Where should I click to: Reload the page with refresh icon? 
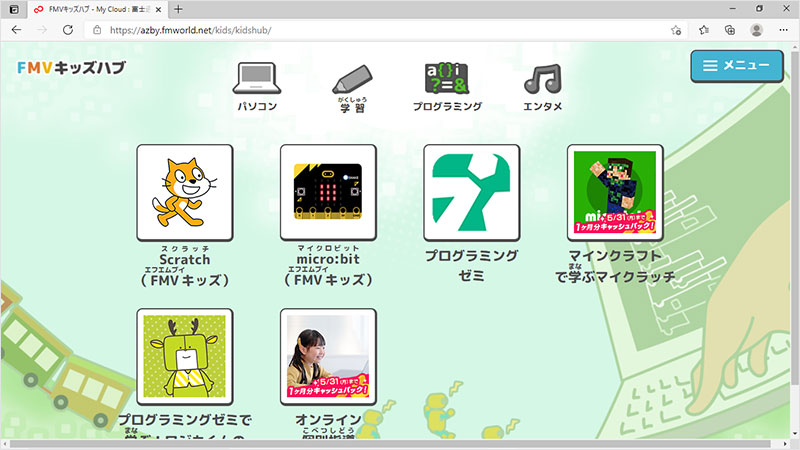pyautogui.click(x=68, y=30)
